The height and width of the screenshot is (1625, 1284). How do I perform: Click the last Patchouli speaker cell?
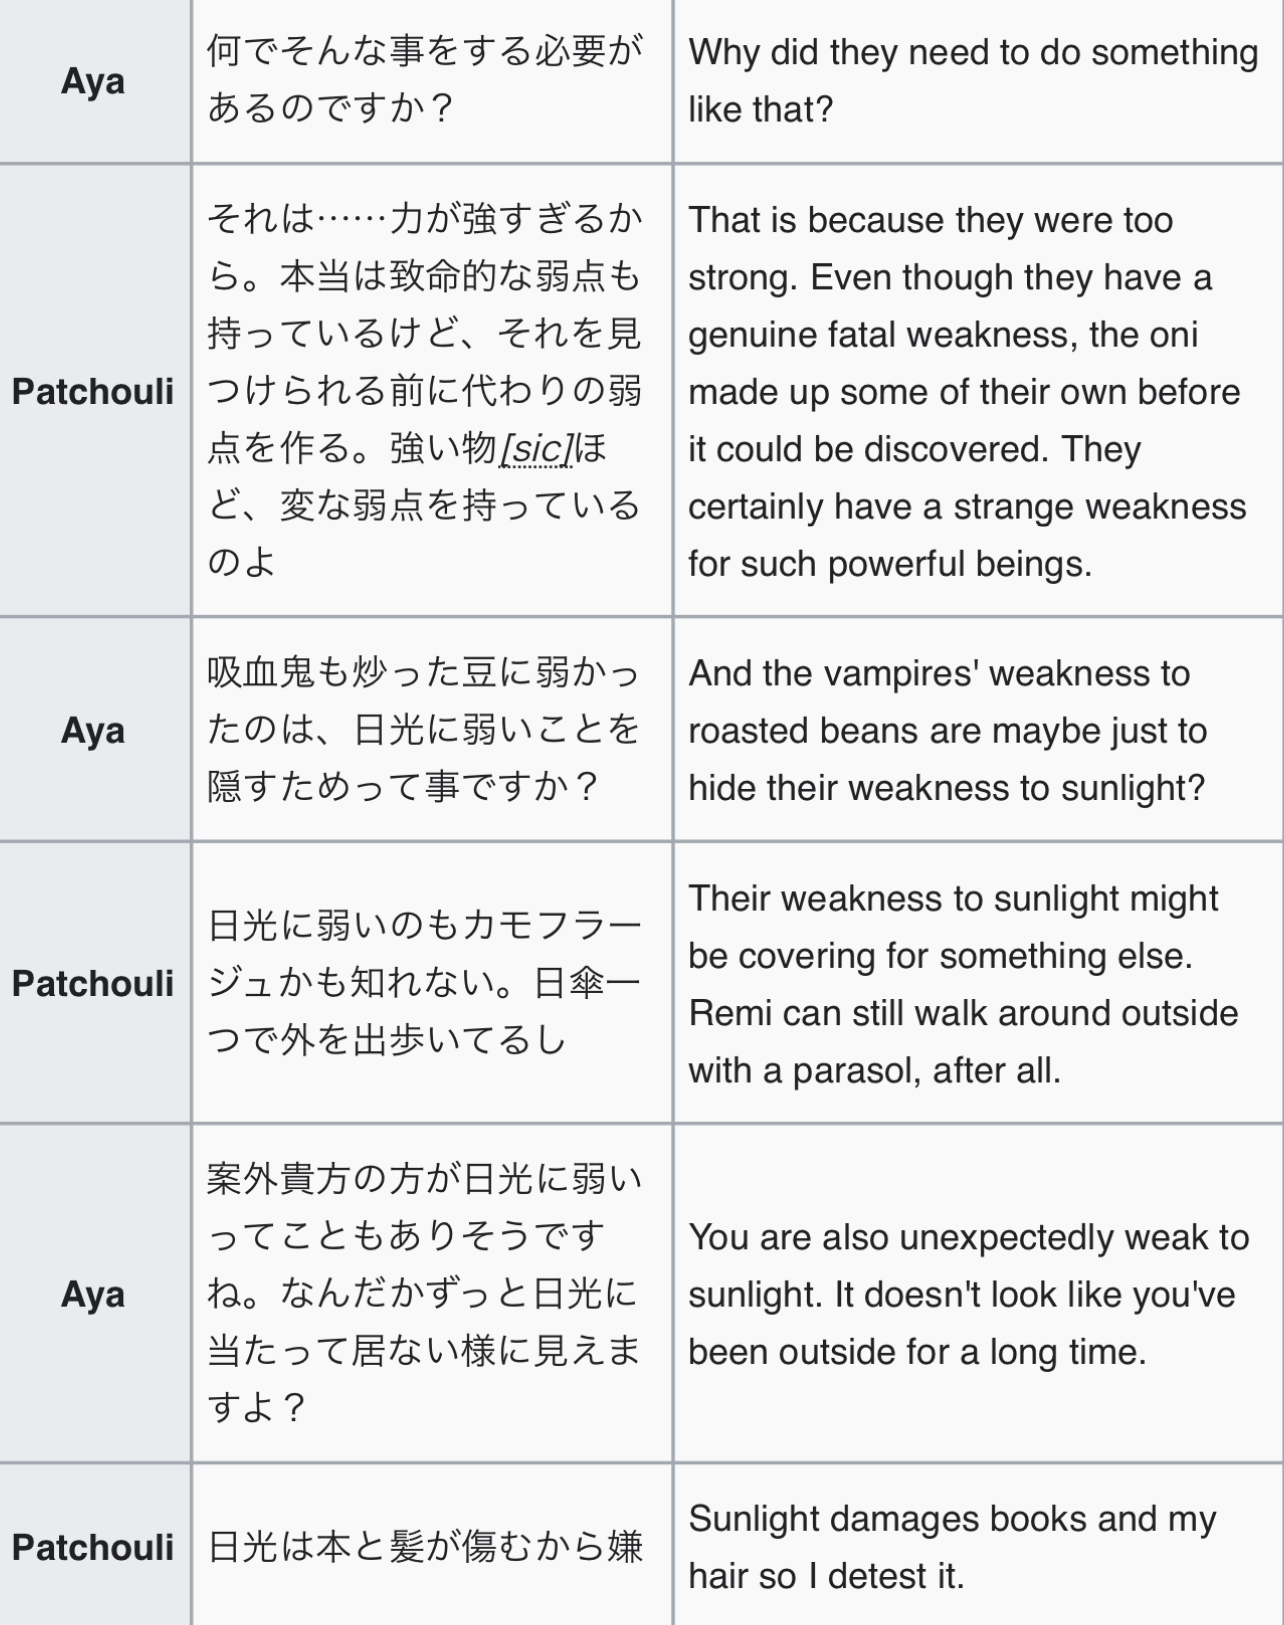point(94,1546)
